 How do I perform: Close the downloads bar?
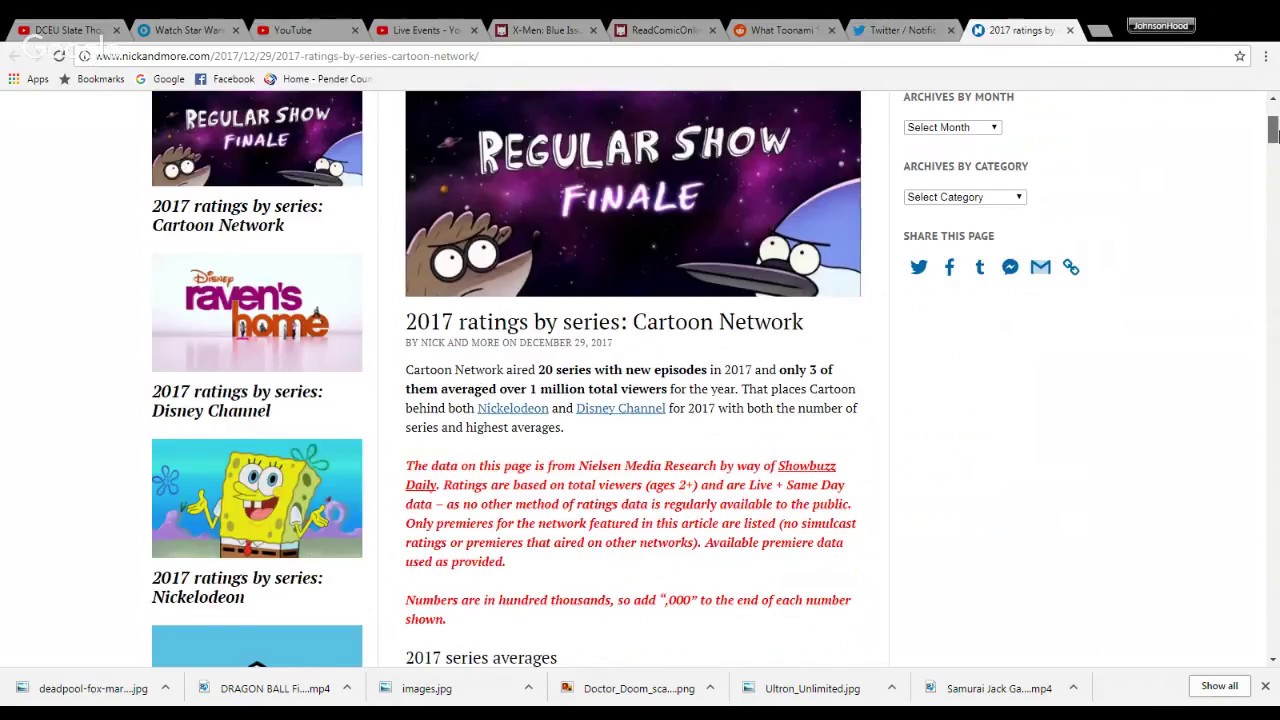(x=1265, y=686)
